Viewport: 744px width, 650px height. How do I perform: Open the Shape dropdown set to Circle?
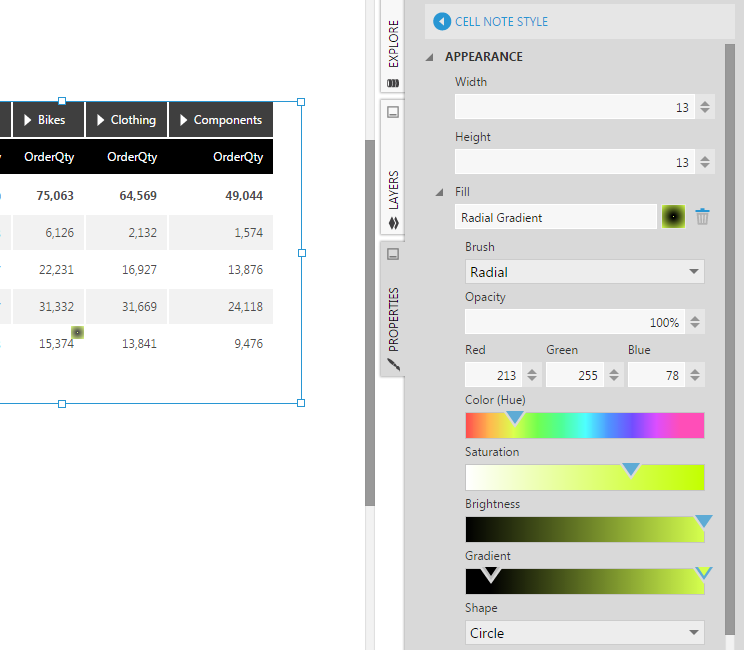584,632
